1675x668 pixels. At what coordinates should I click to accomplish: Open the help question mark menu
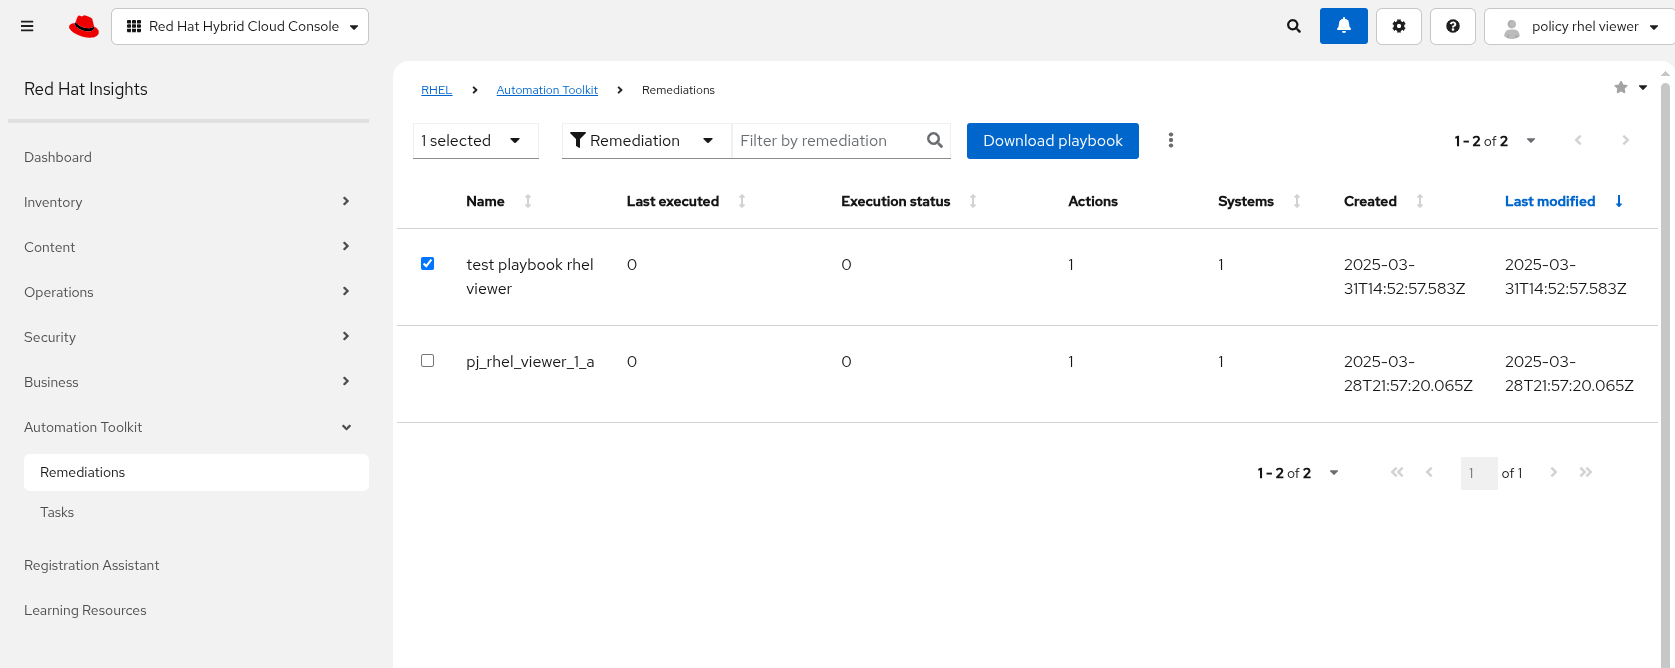coord(1452,26)
